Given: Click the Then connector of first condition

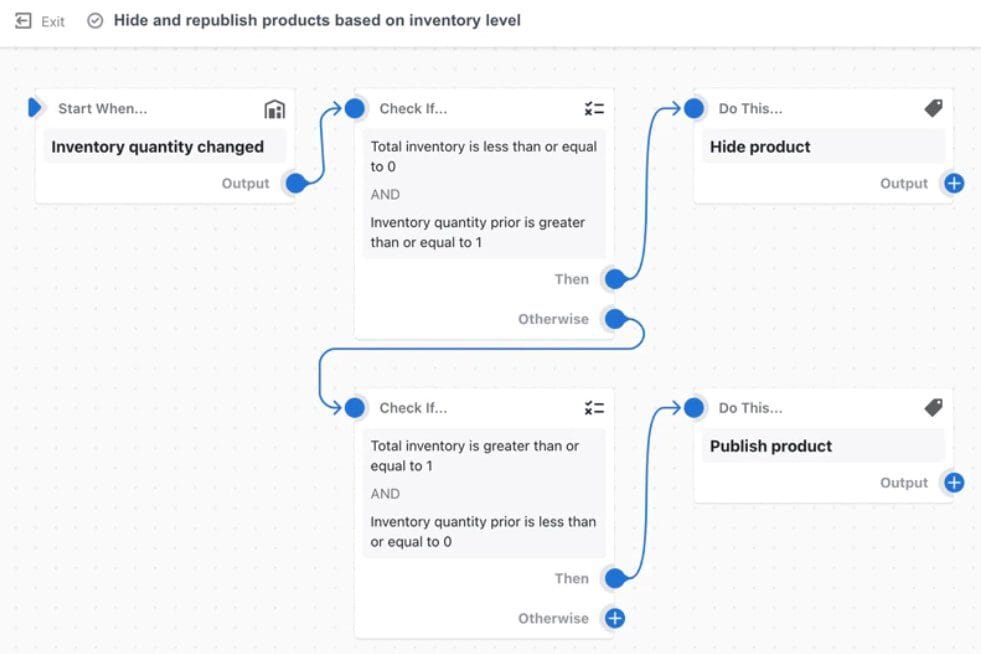Looking at the screenshot, I should 615,279.
